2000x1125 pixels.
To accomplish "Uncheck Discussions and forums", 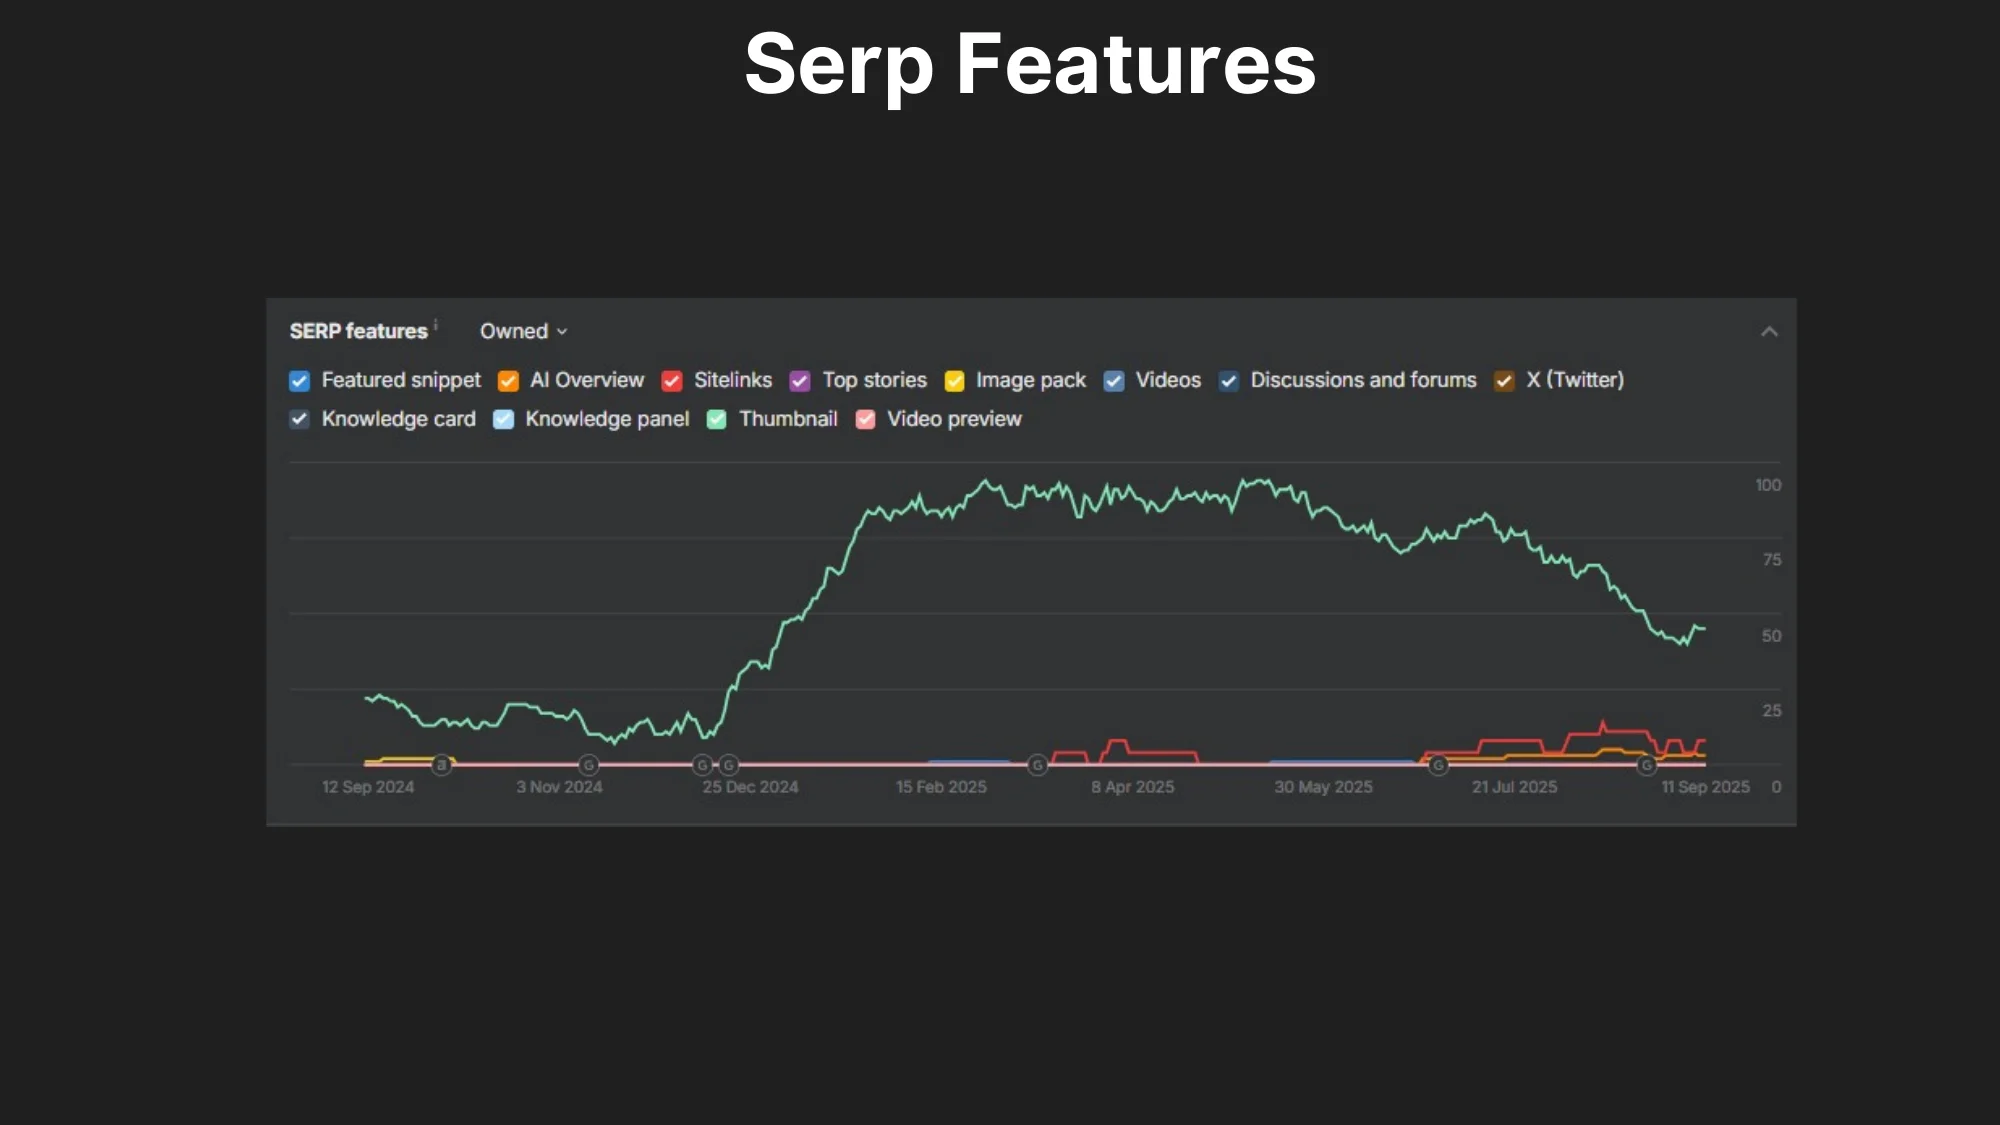I will click(1229, 381).
